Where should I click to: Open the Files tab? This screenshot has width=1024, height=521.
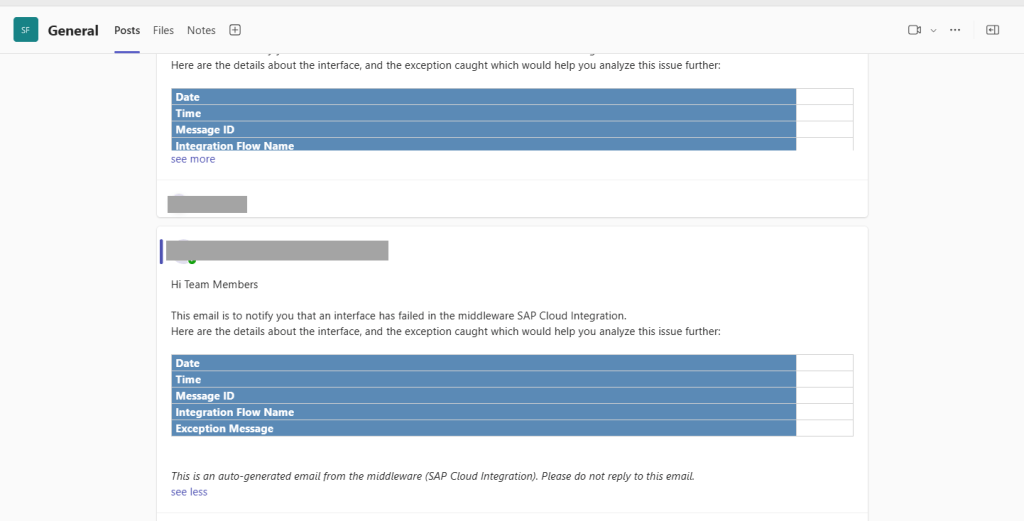coord(163,30)
